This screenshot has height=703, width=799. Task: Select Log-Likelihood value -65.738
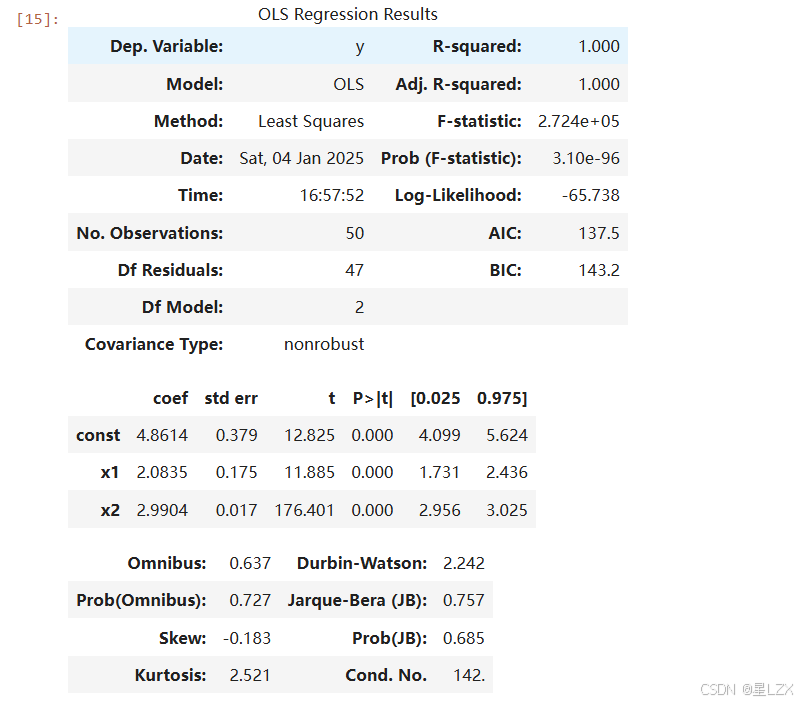point(591,195)
